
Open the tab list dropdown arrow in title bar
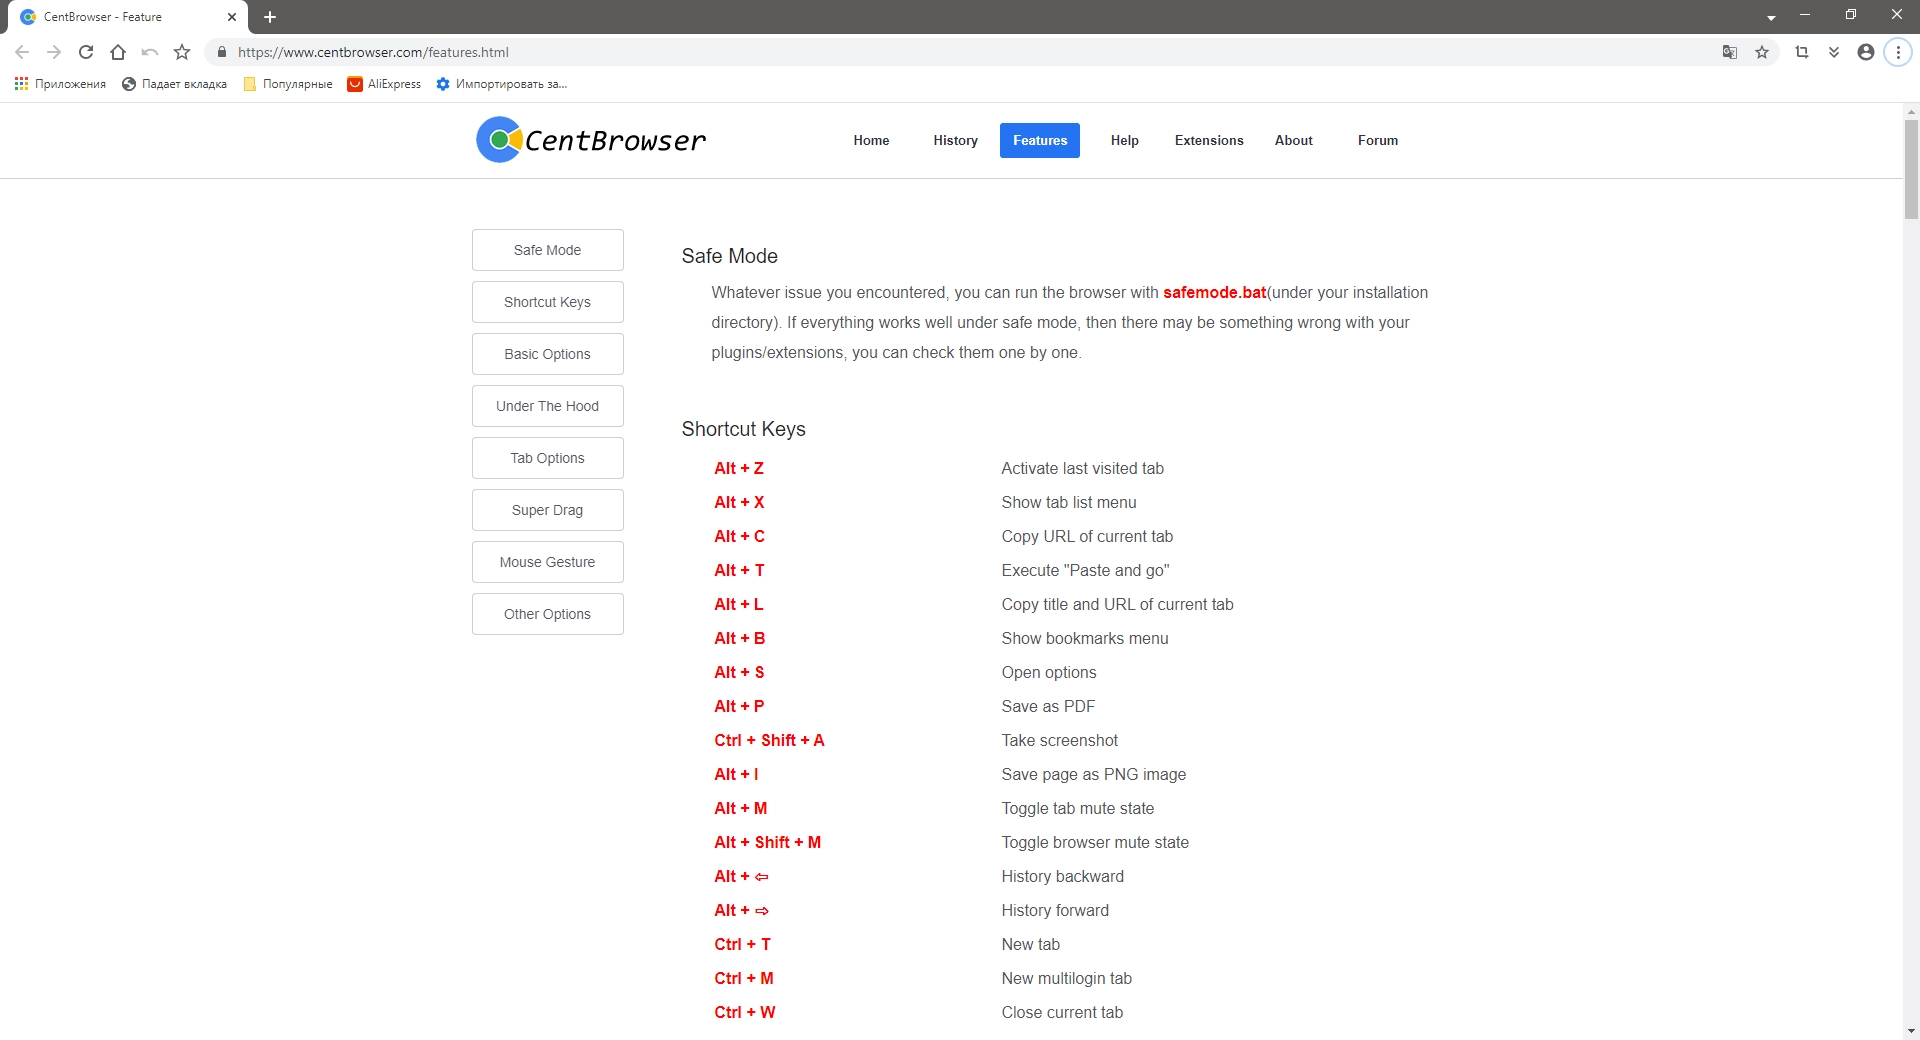1771,17
